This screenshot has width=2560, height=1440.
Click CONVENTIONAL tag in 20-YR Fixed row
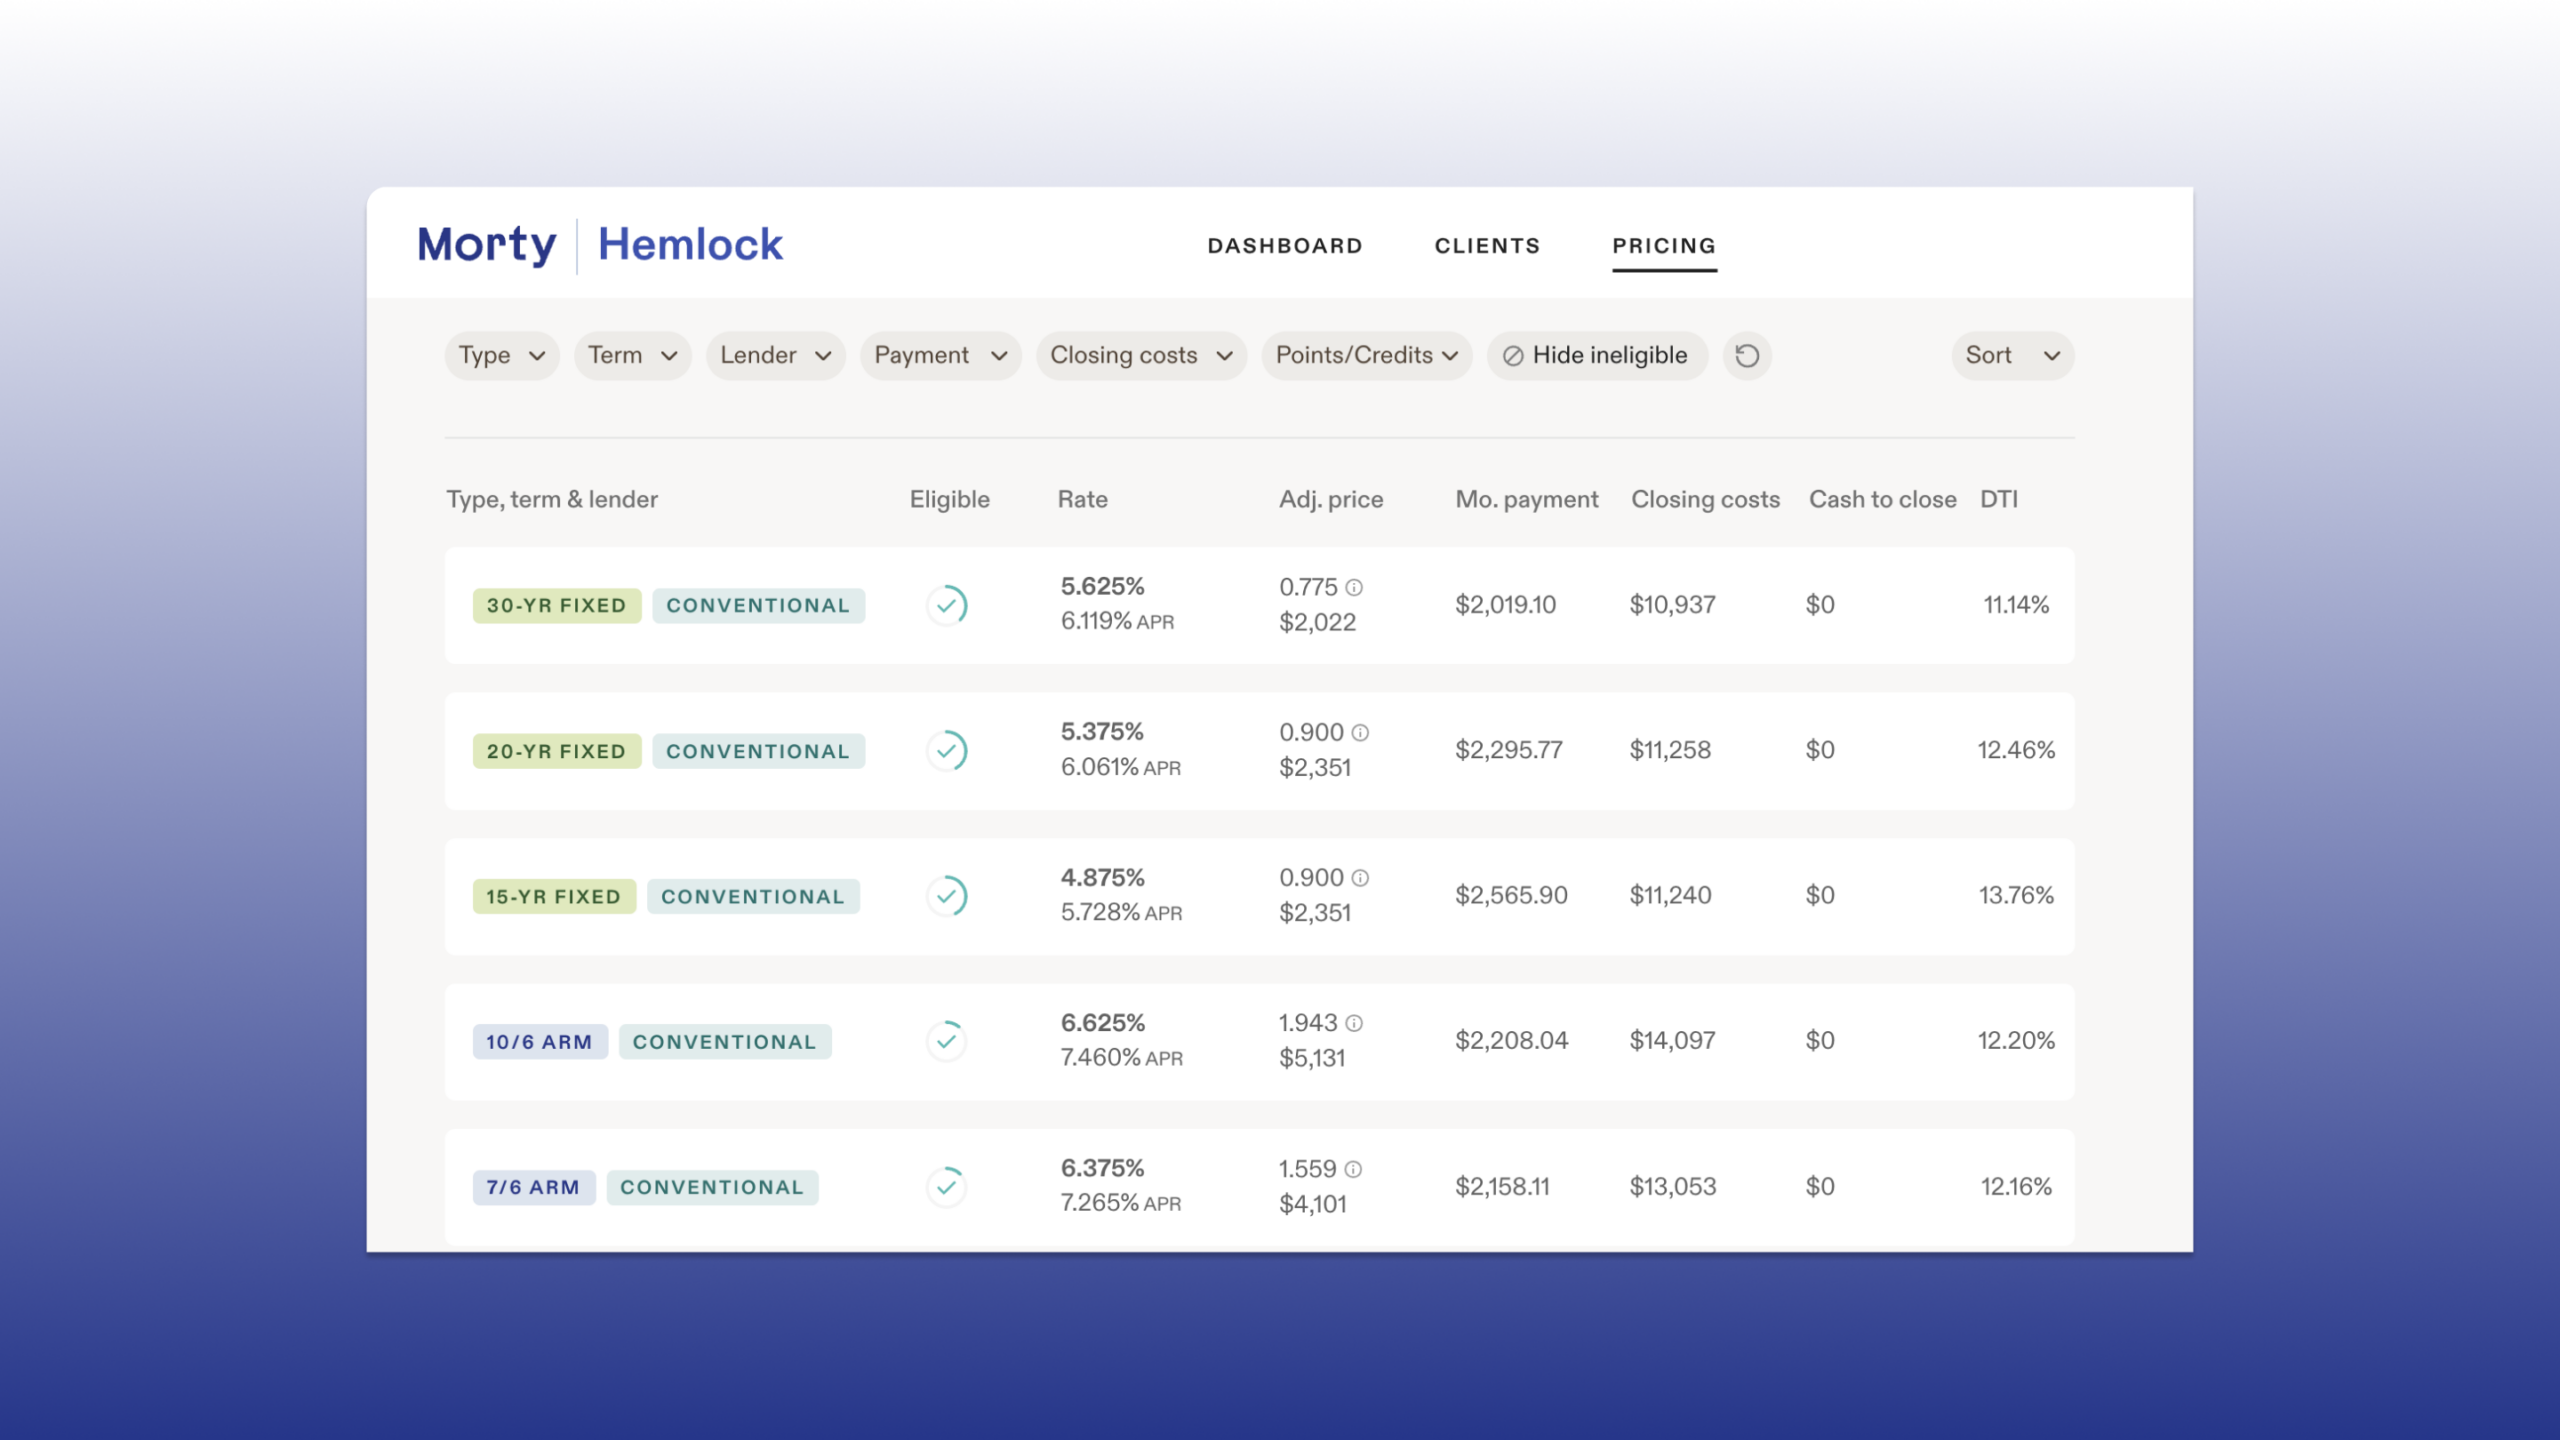click(x=759, y=751)
